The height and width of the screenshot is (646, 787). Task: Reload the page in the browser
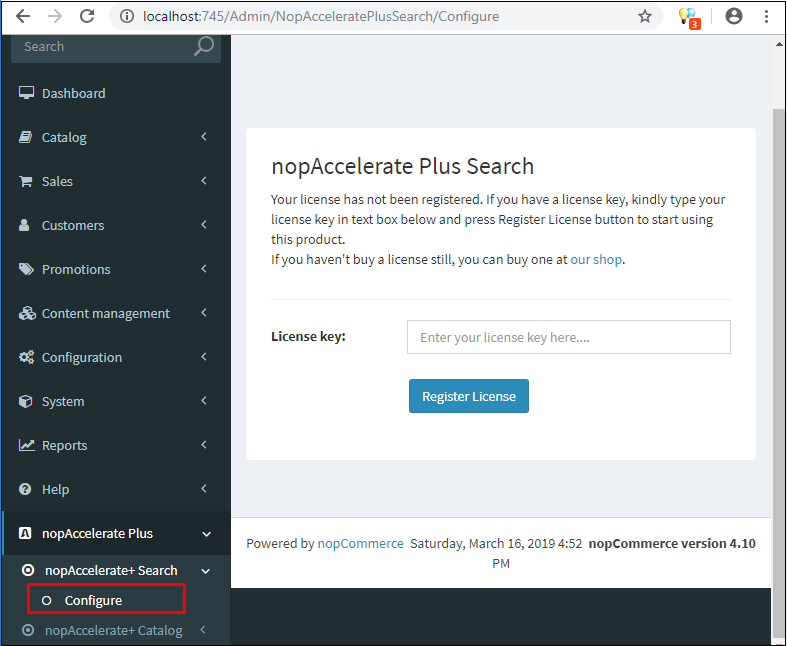[x=87, y=16]
